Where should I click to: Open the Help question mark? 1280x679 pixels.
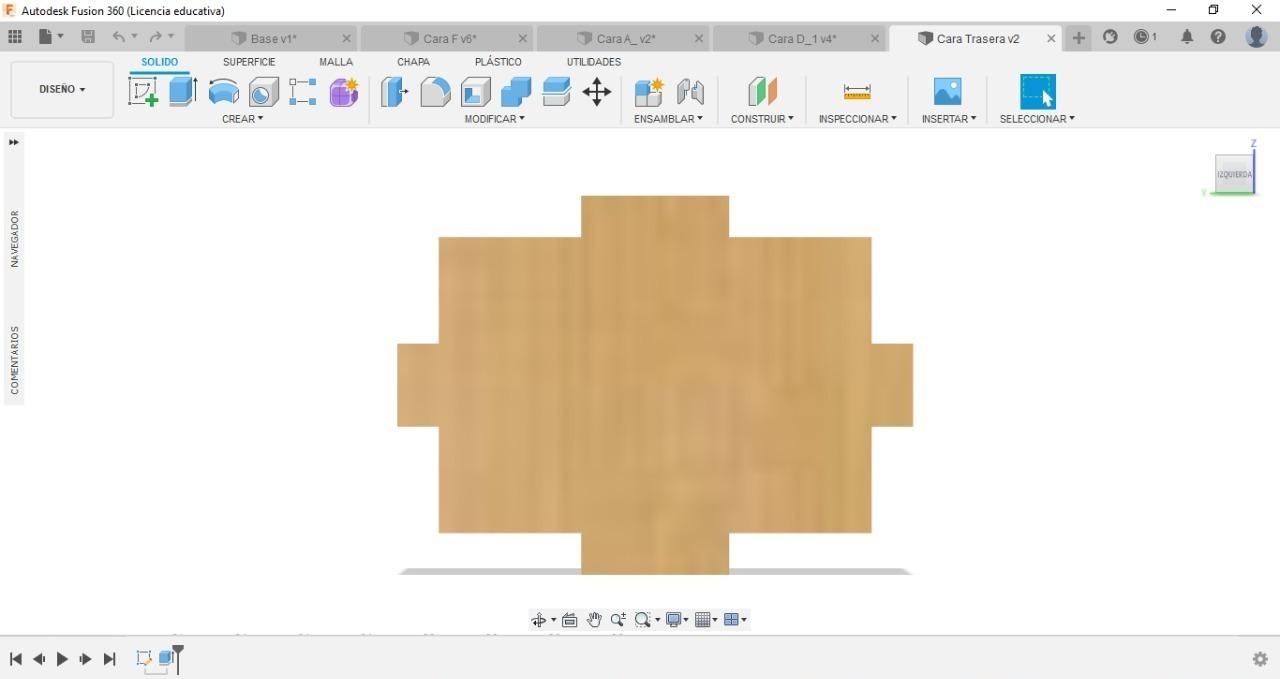[1218, 37]
